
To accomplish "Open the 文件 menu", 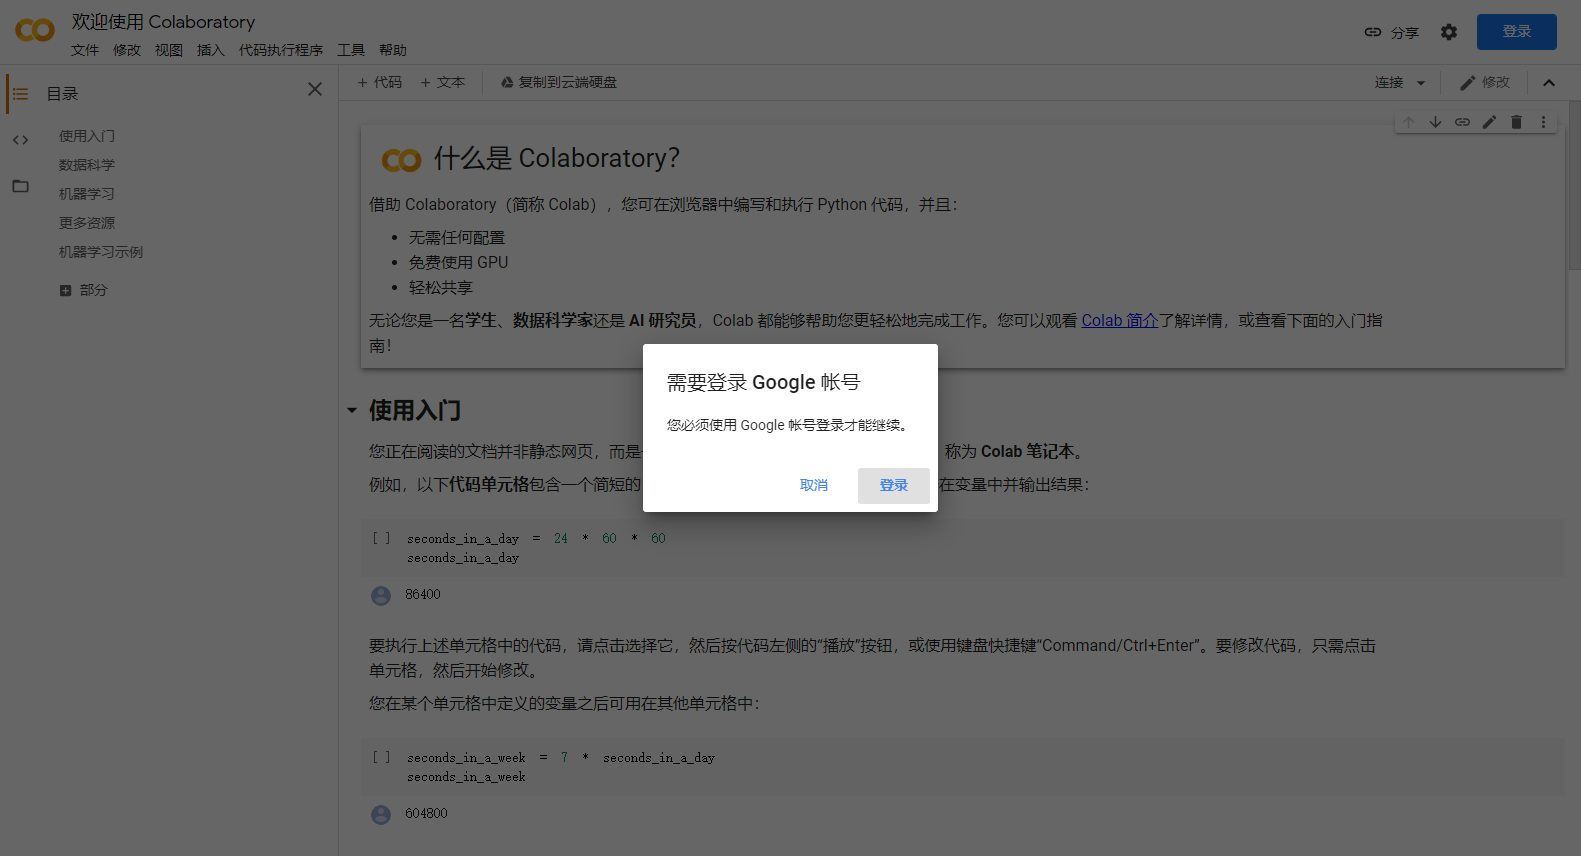I will coord(85,50).
